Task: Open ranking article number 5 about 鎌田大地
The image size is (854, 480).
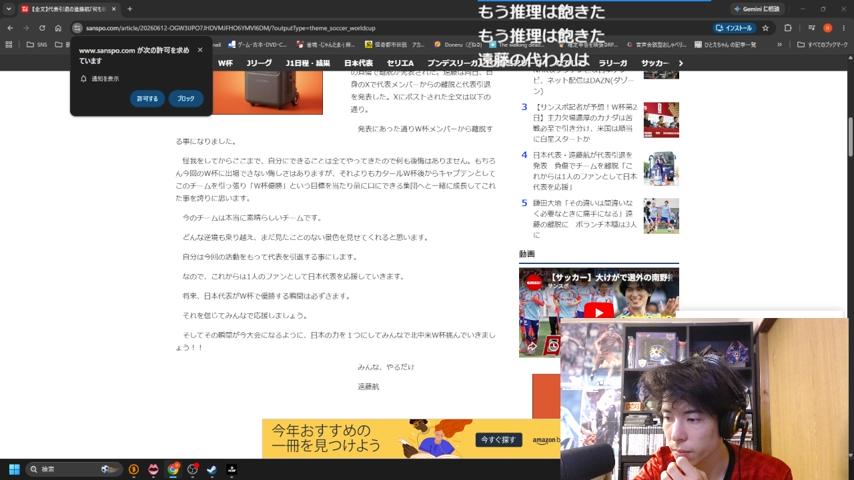Action: tap(584, 218)
